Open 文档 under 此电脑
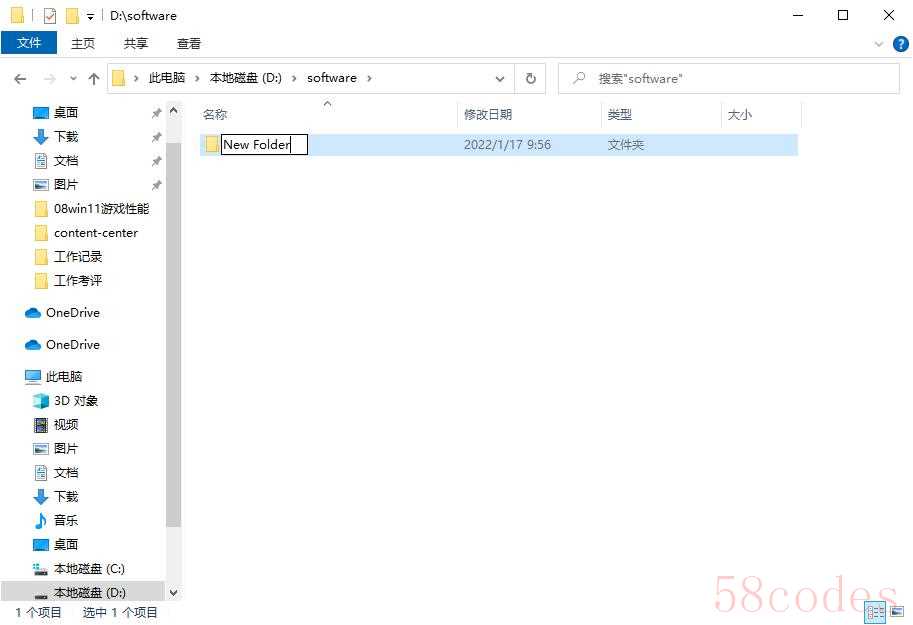913x625 pixels. point(66,472)
